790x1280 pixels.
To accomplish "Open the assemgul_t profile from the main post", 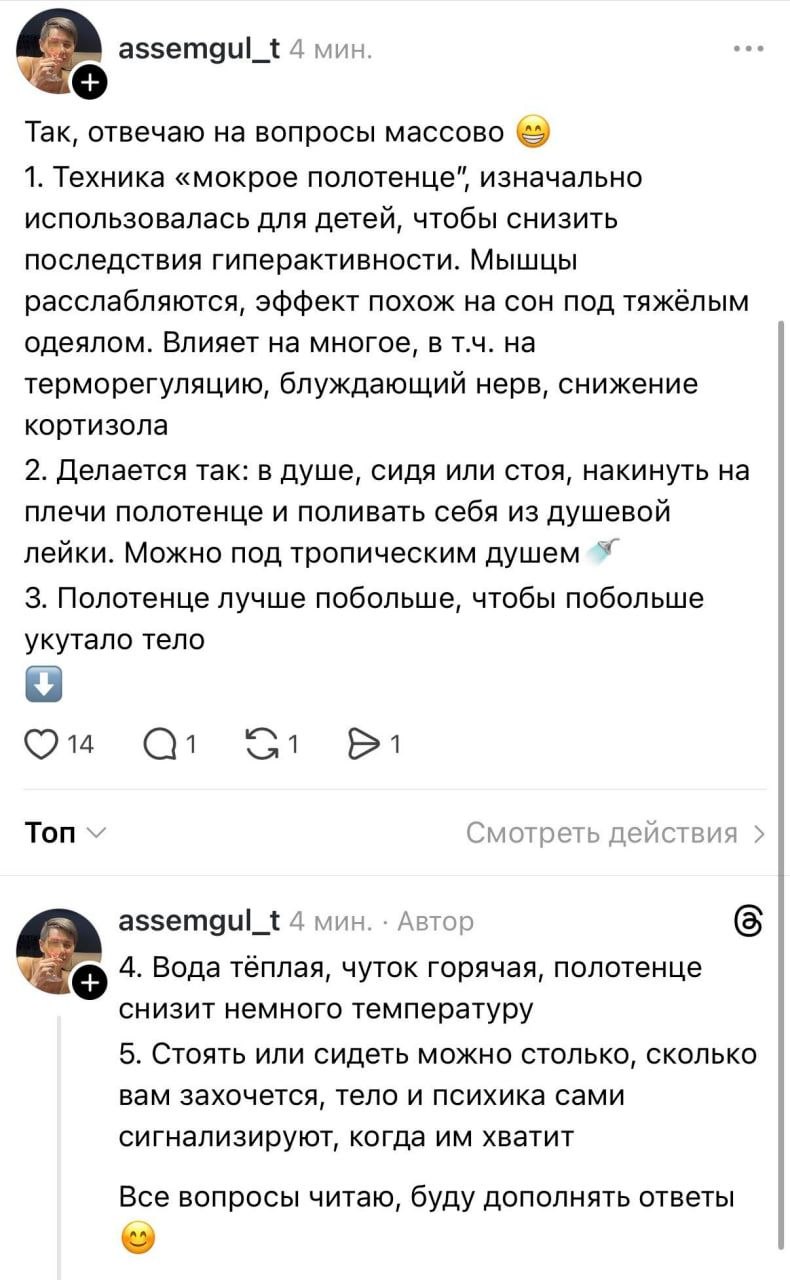I will point(197,46).
